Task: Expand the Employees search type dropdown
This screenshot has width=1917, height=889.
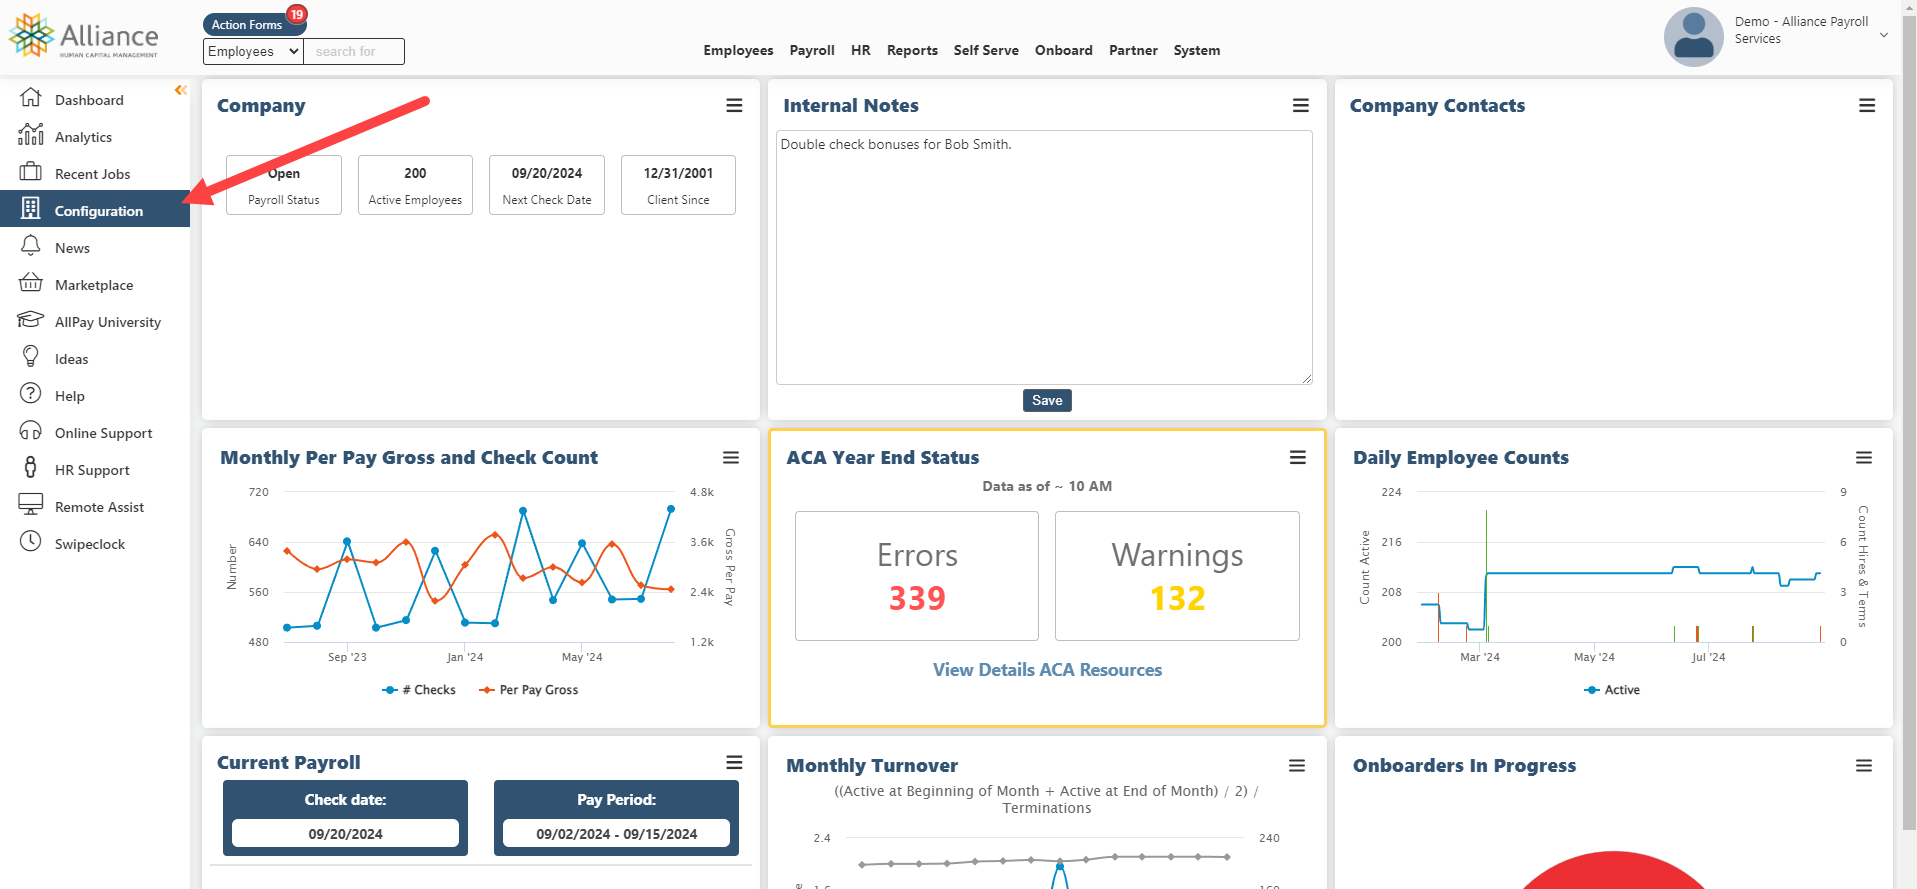Action: coord(253,51)
